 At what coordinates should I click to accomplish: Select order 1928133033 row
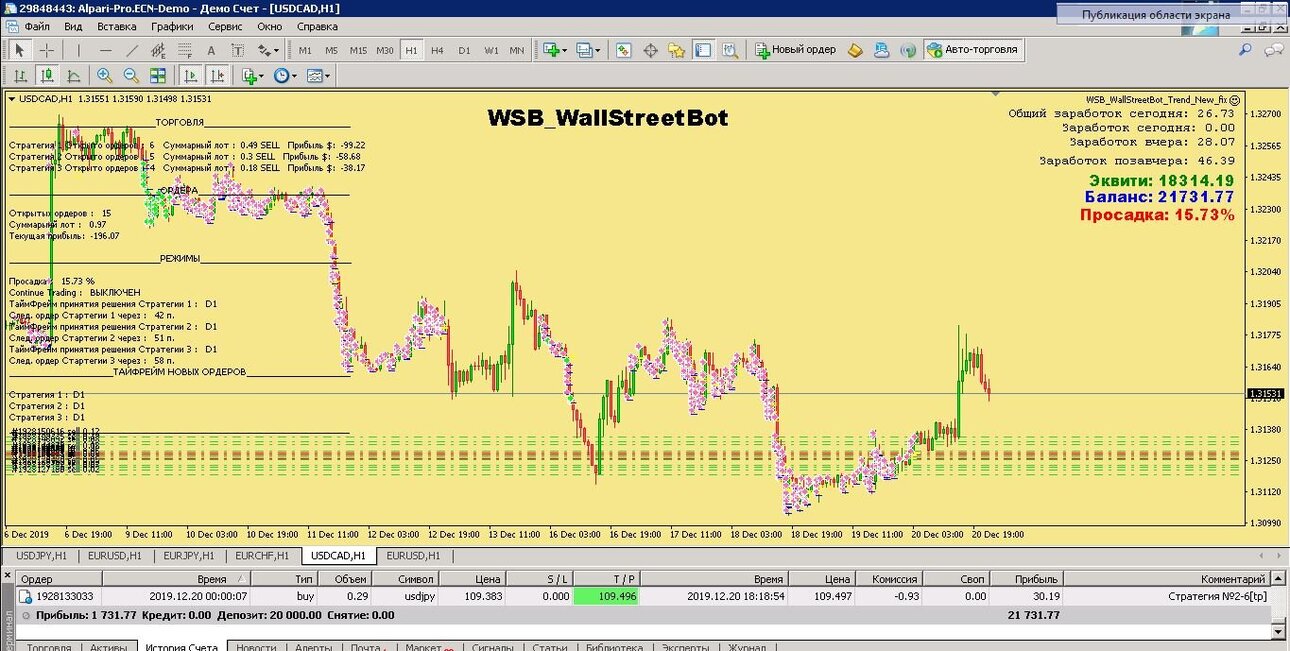645,596
